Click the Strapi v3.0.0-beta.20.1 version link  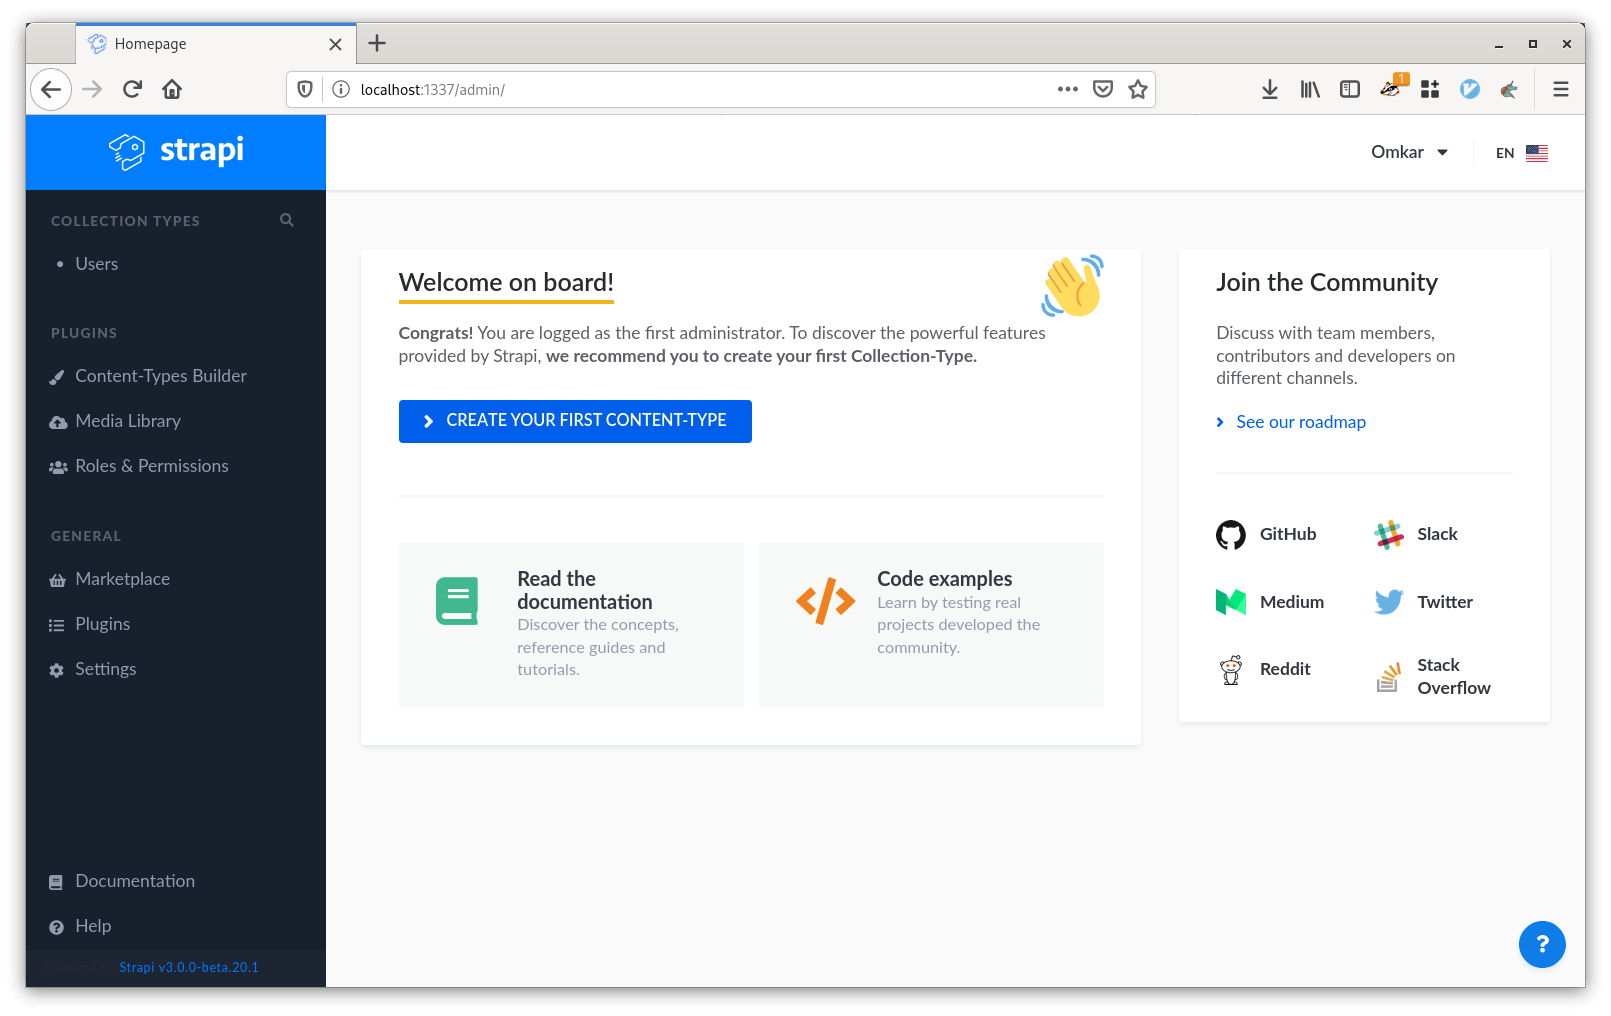coord(189,967)
